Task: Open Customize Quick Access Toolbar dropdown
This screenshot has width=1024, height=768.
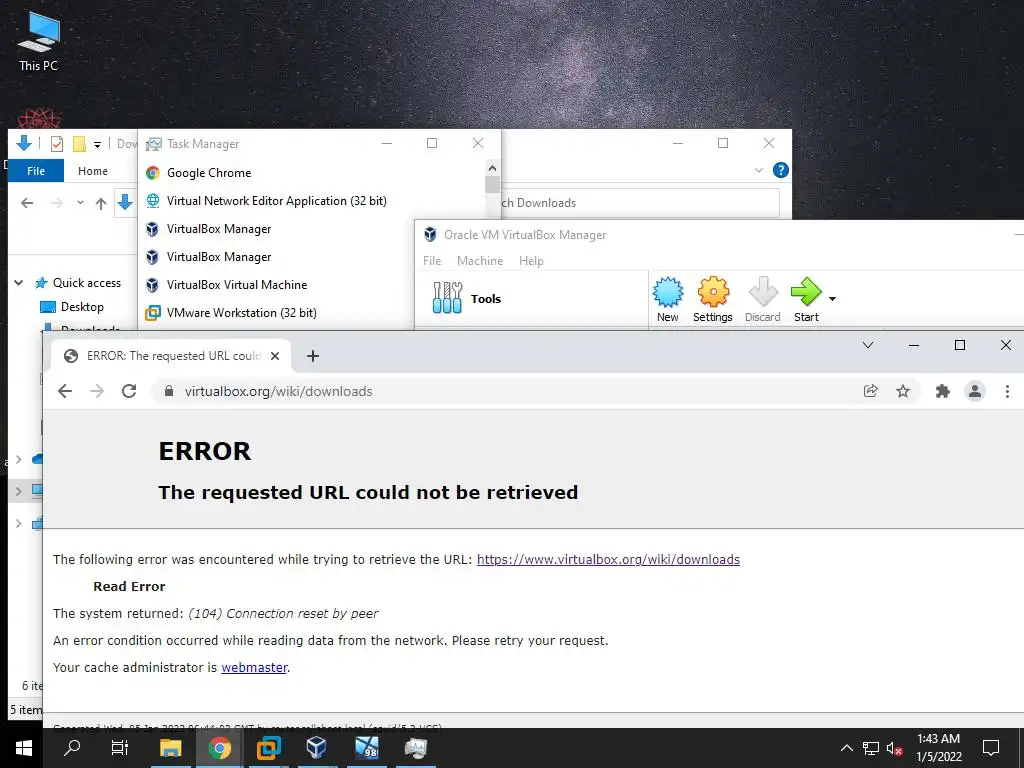Action: tap(97, 144)
